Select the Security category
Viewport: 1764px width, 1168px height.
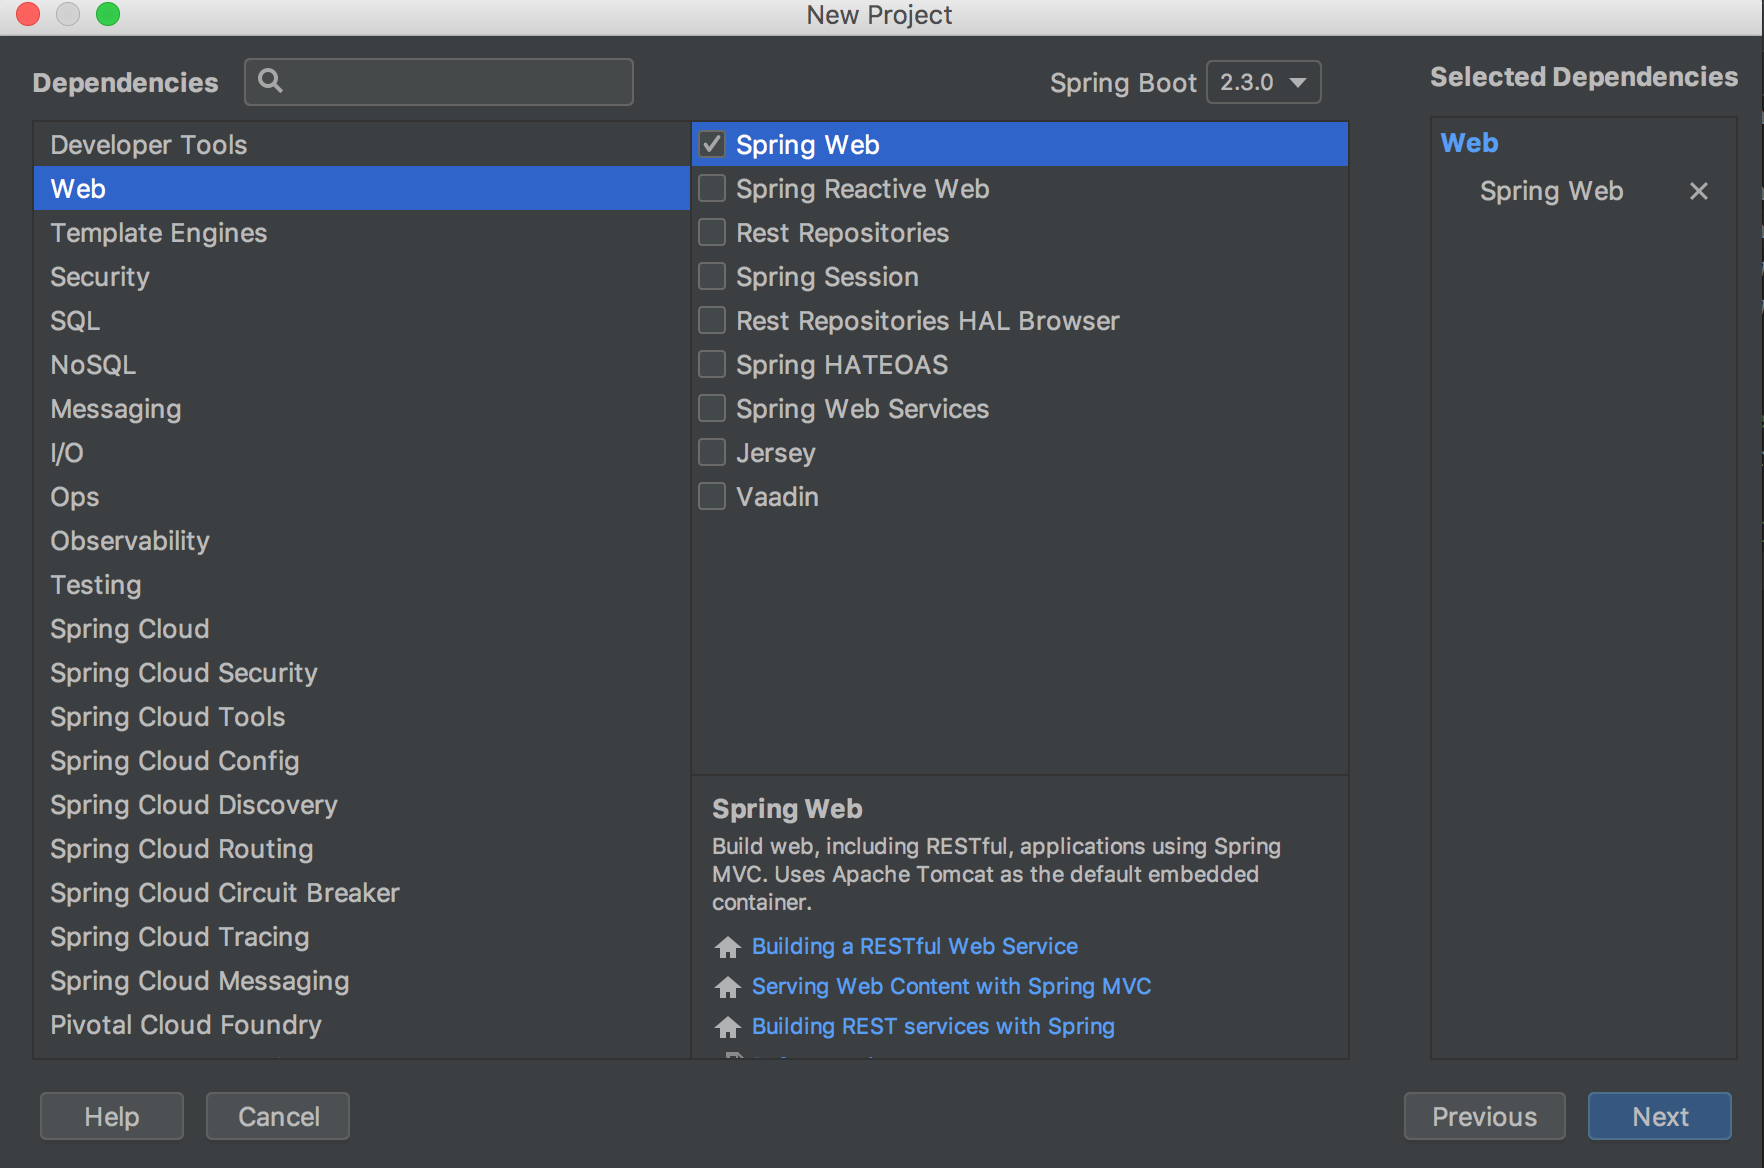pos(100,277)
